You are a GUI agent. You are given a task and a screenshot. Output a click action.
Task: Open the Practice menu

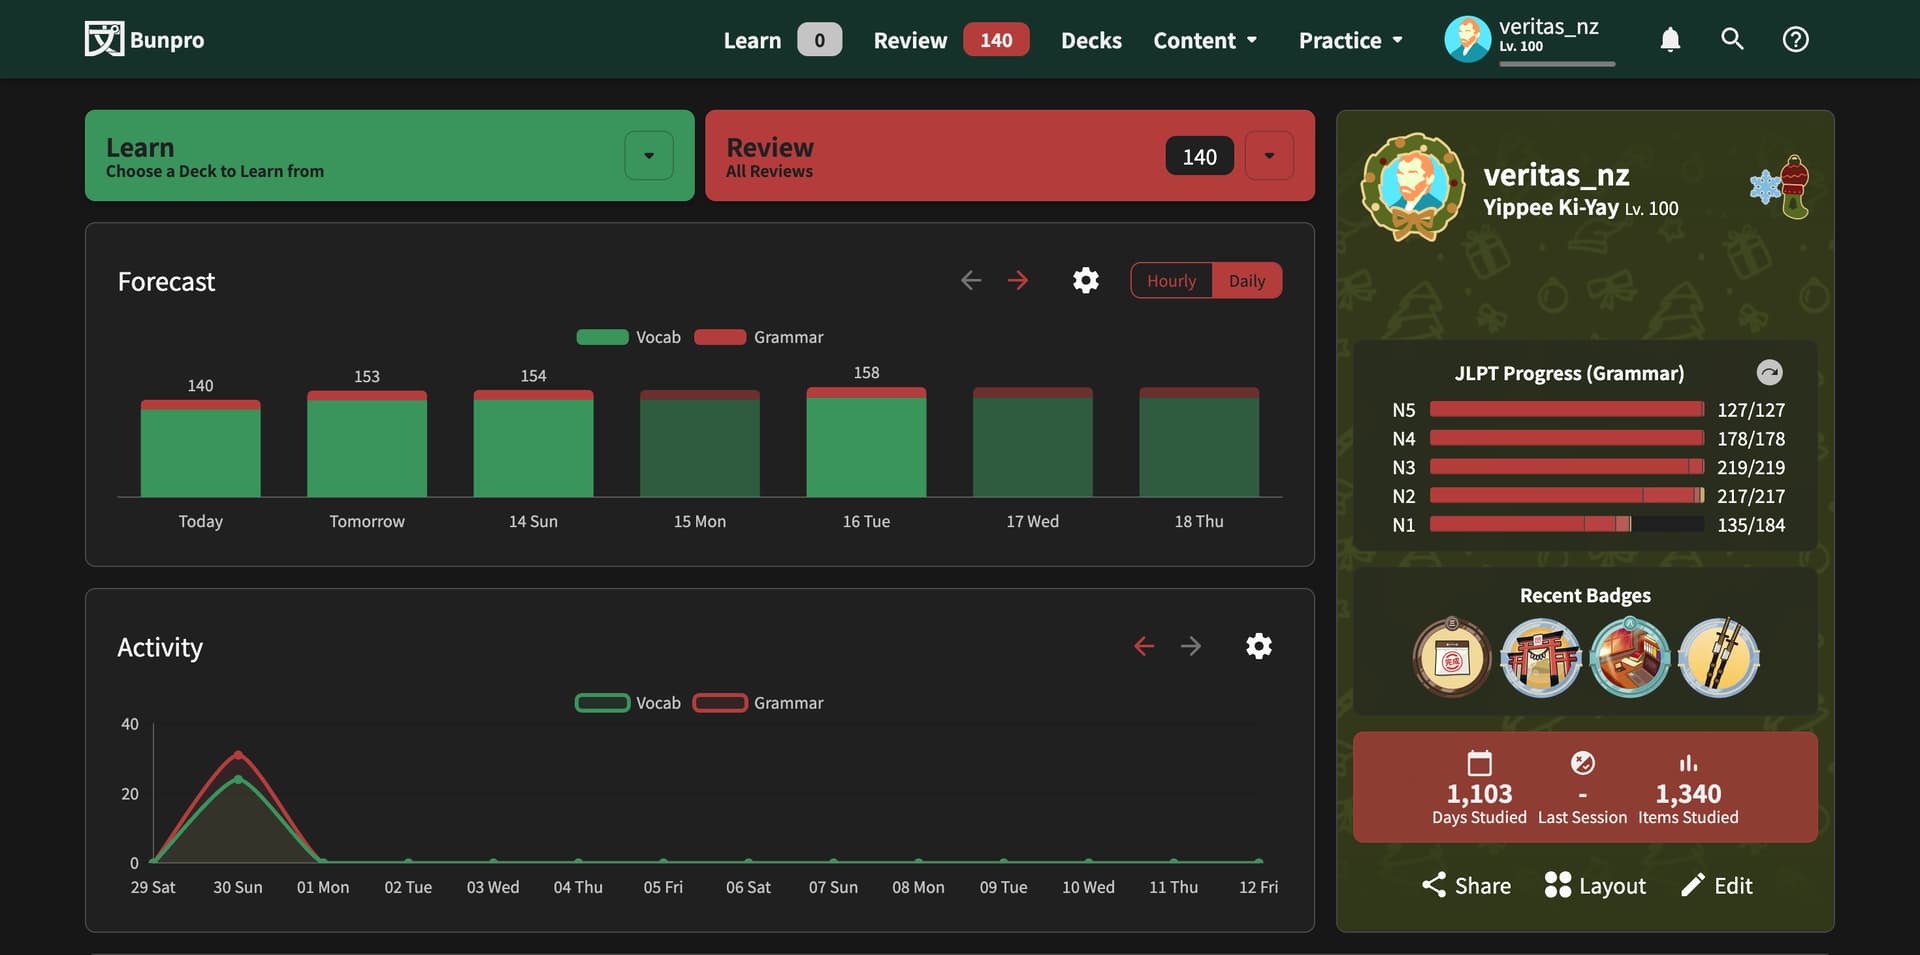[1350, 40]
